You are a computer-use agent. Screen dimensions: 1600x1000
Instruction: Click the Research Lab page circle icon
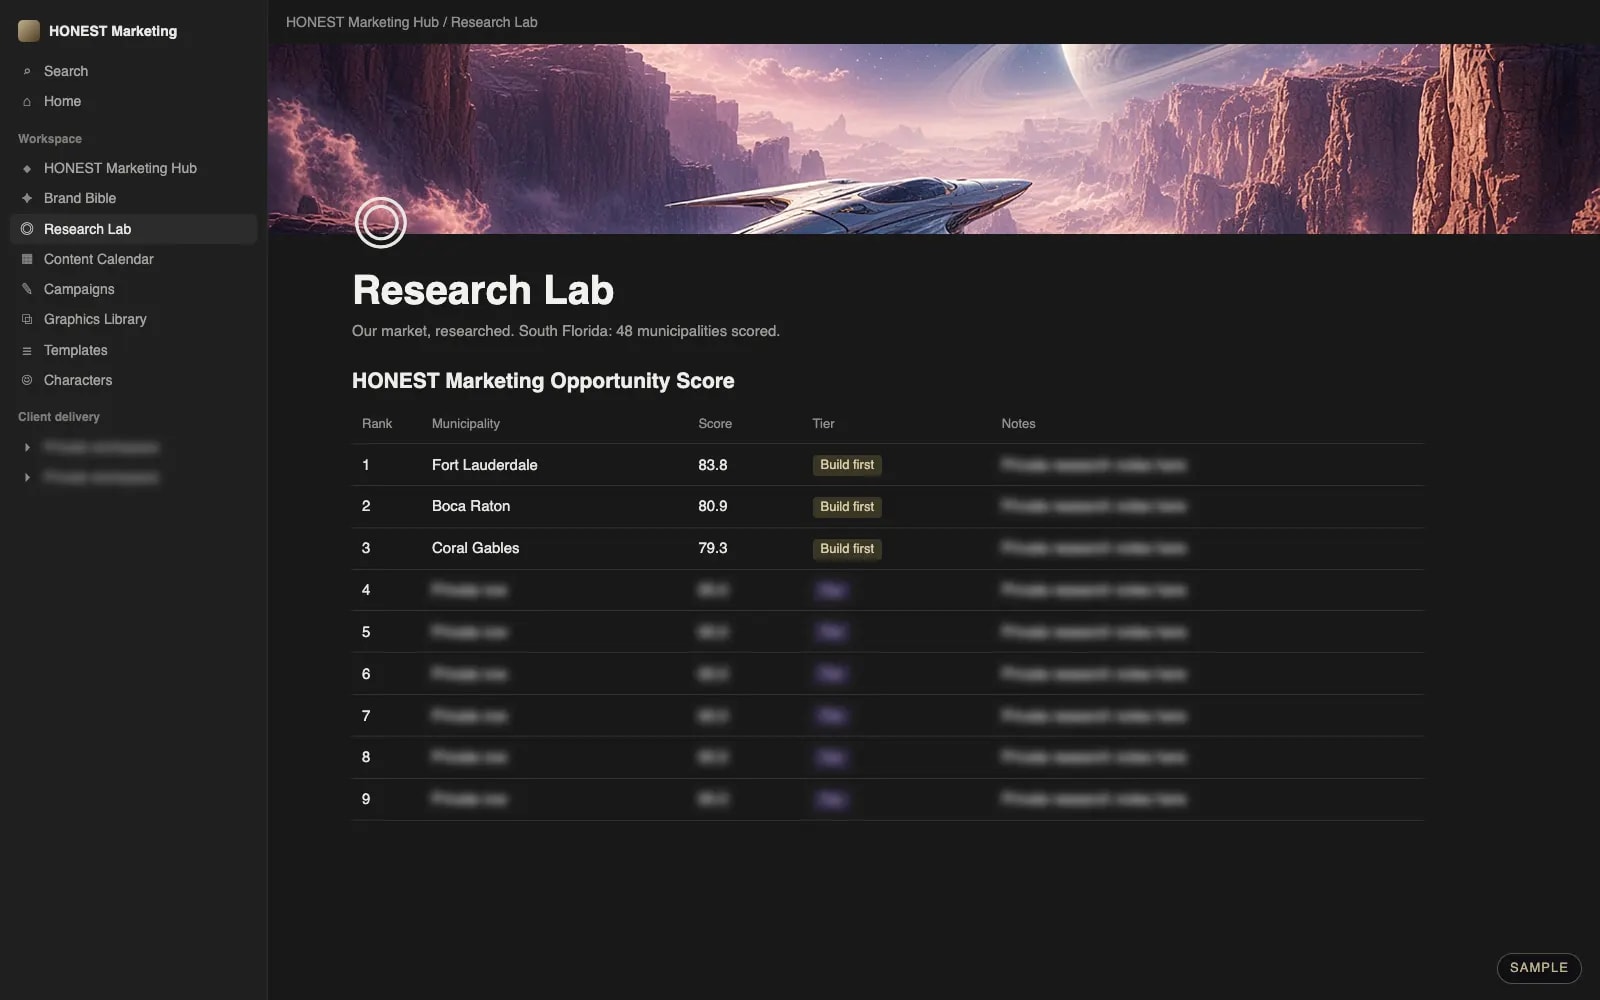pos(381,222)
